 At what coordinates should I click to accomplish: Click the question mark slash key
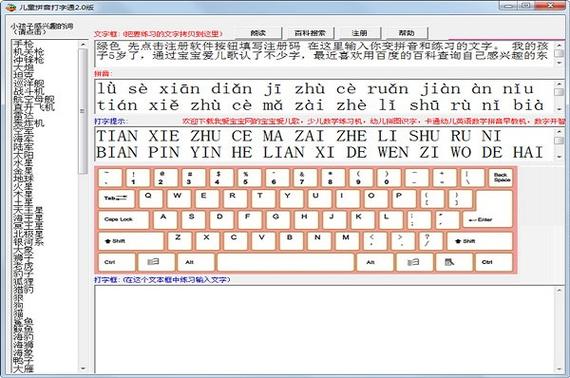click(431, 241)
